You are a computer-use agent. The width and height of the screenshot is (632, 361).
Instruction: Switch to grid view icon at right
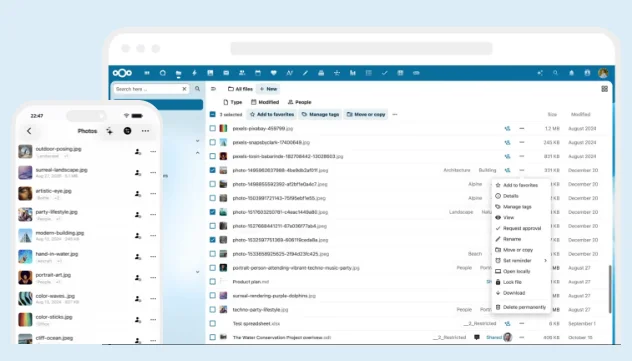[605, 89]
